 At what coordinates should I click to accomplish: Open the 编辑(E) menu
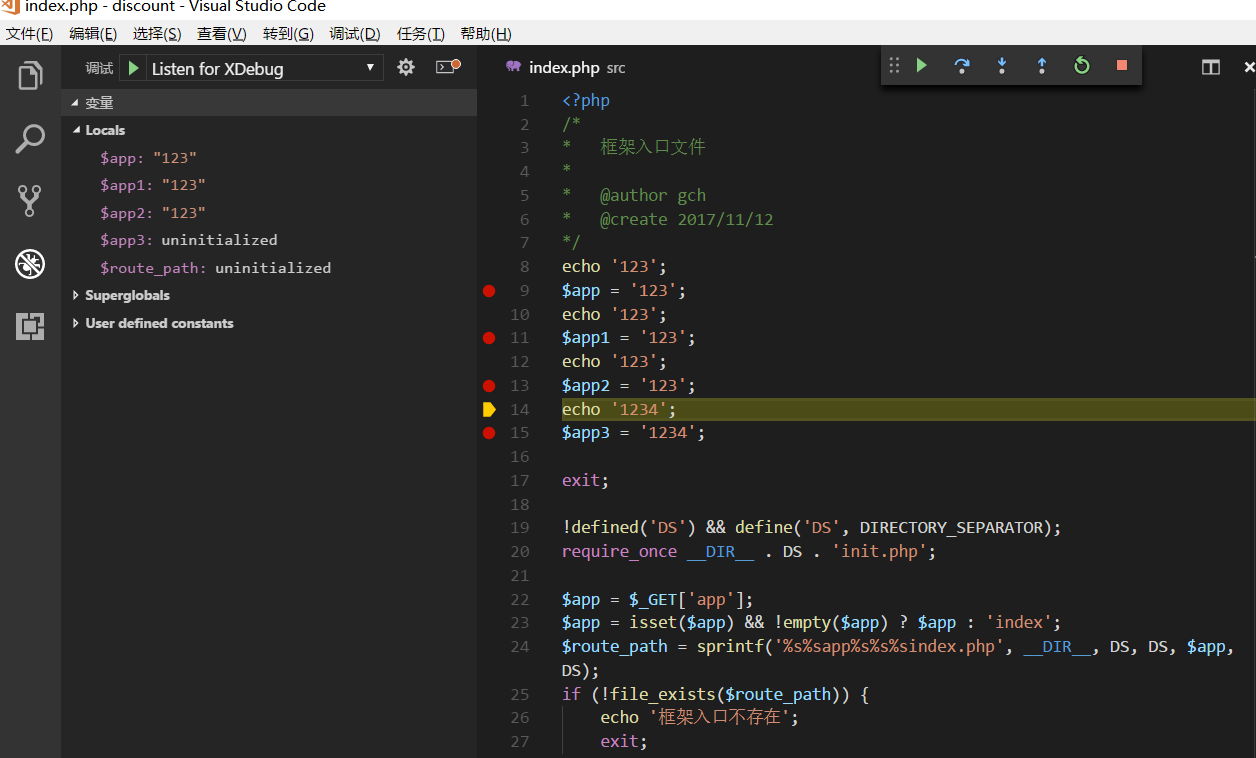click(93, 33)
